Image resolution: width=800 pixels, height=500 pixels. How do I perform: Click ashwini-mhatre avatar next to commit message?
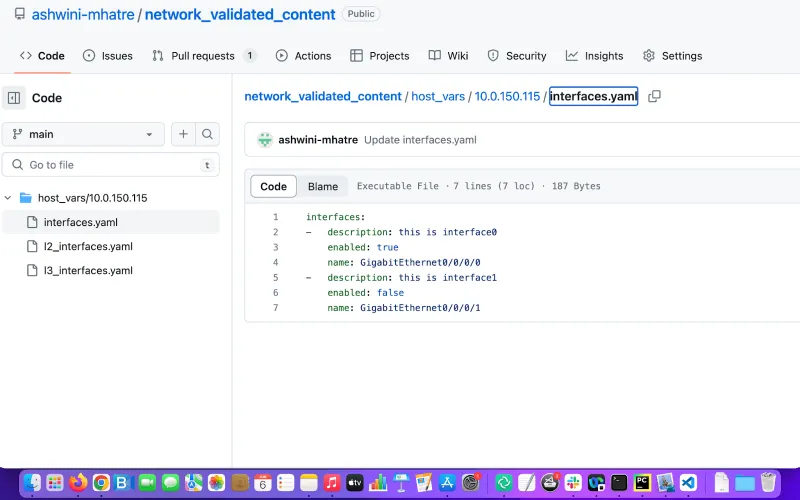click(x=265, y=140)
